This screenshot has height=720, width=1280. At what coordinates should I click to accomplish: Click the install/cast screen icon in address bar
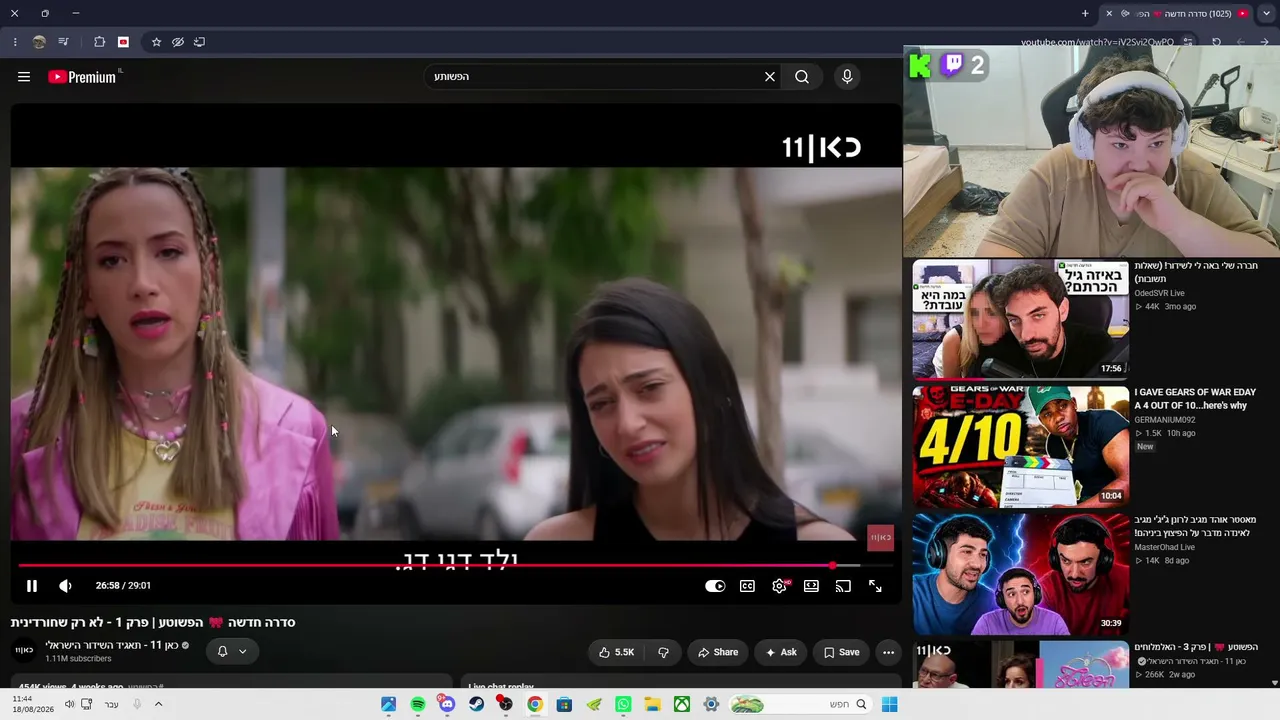pos(199,42)
